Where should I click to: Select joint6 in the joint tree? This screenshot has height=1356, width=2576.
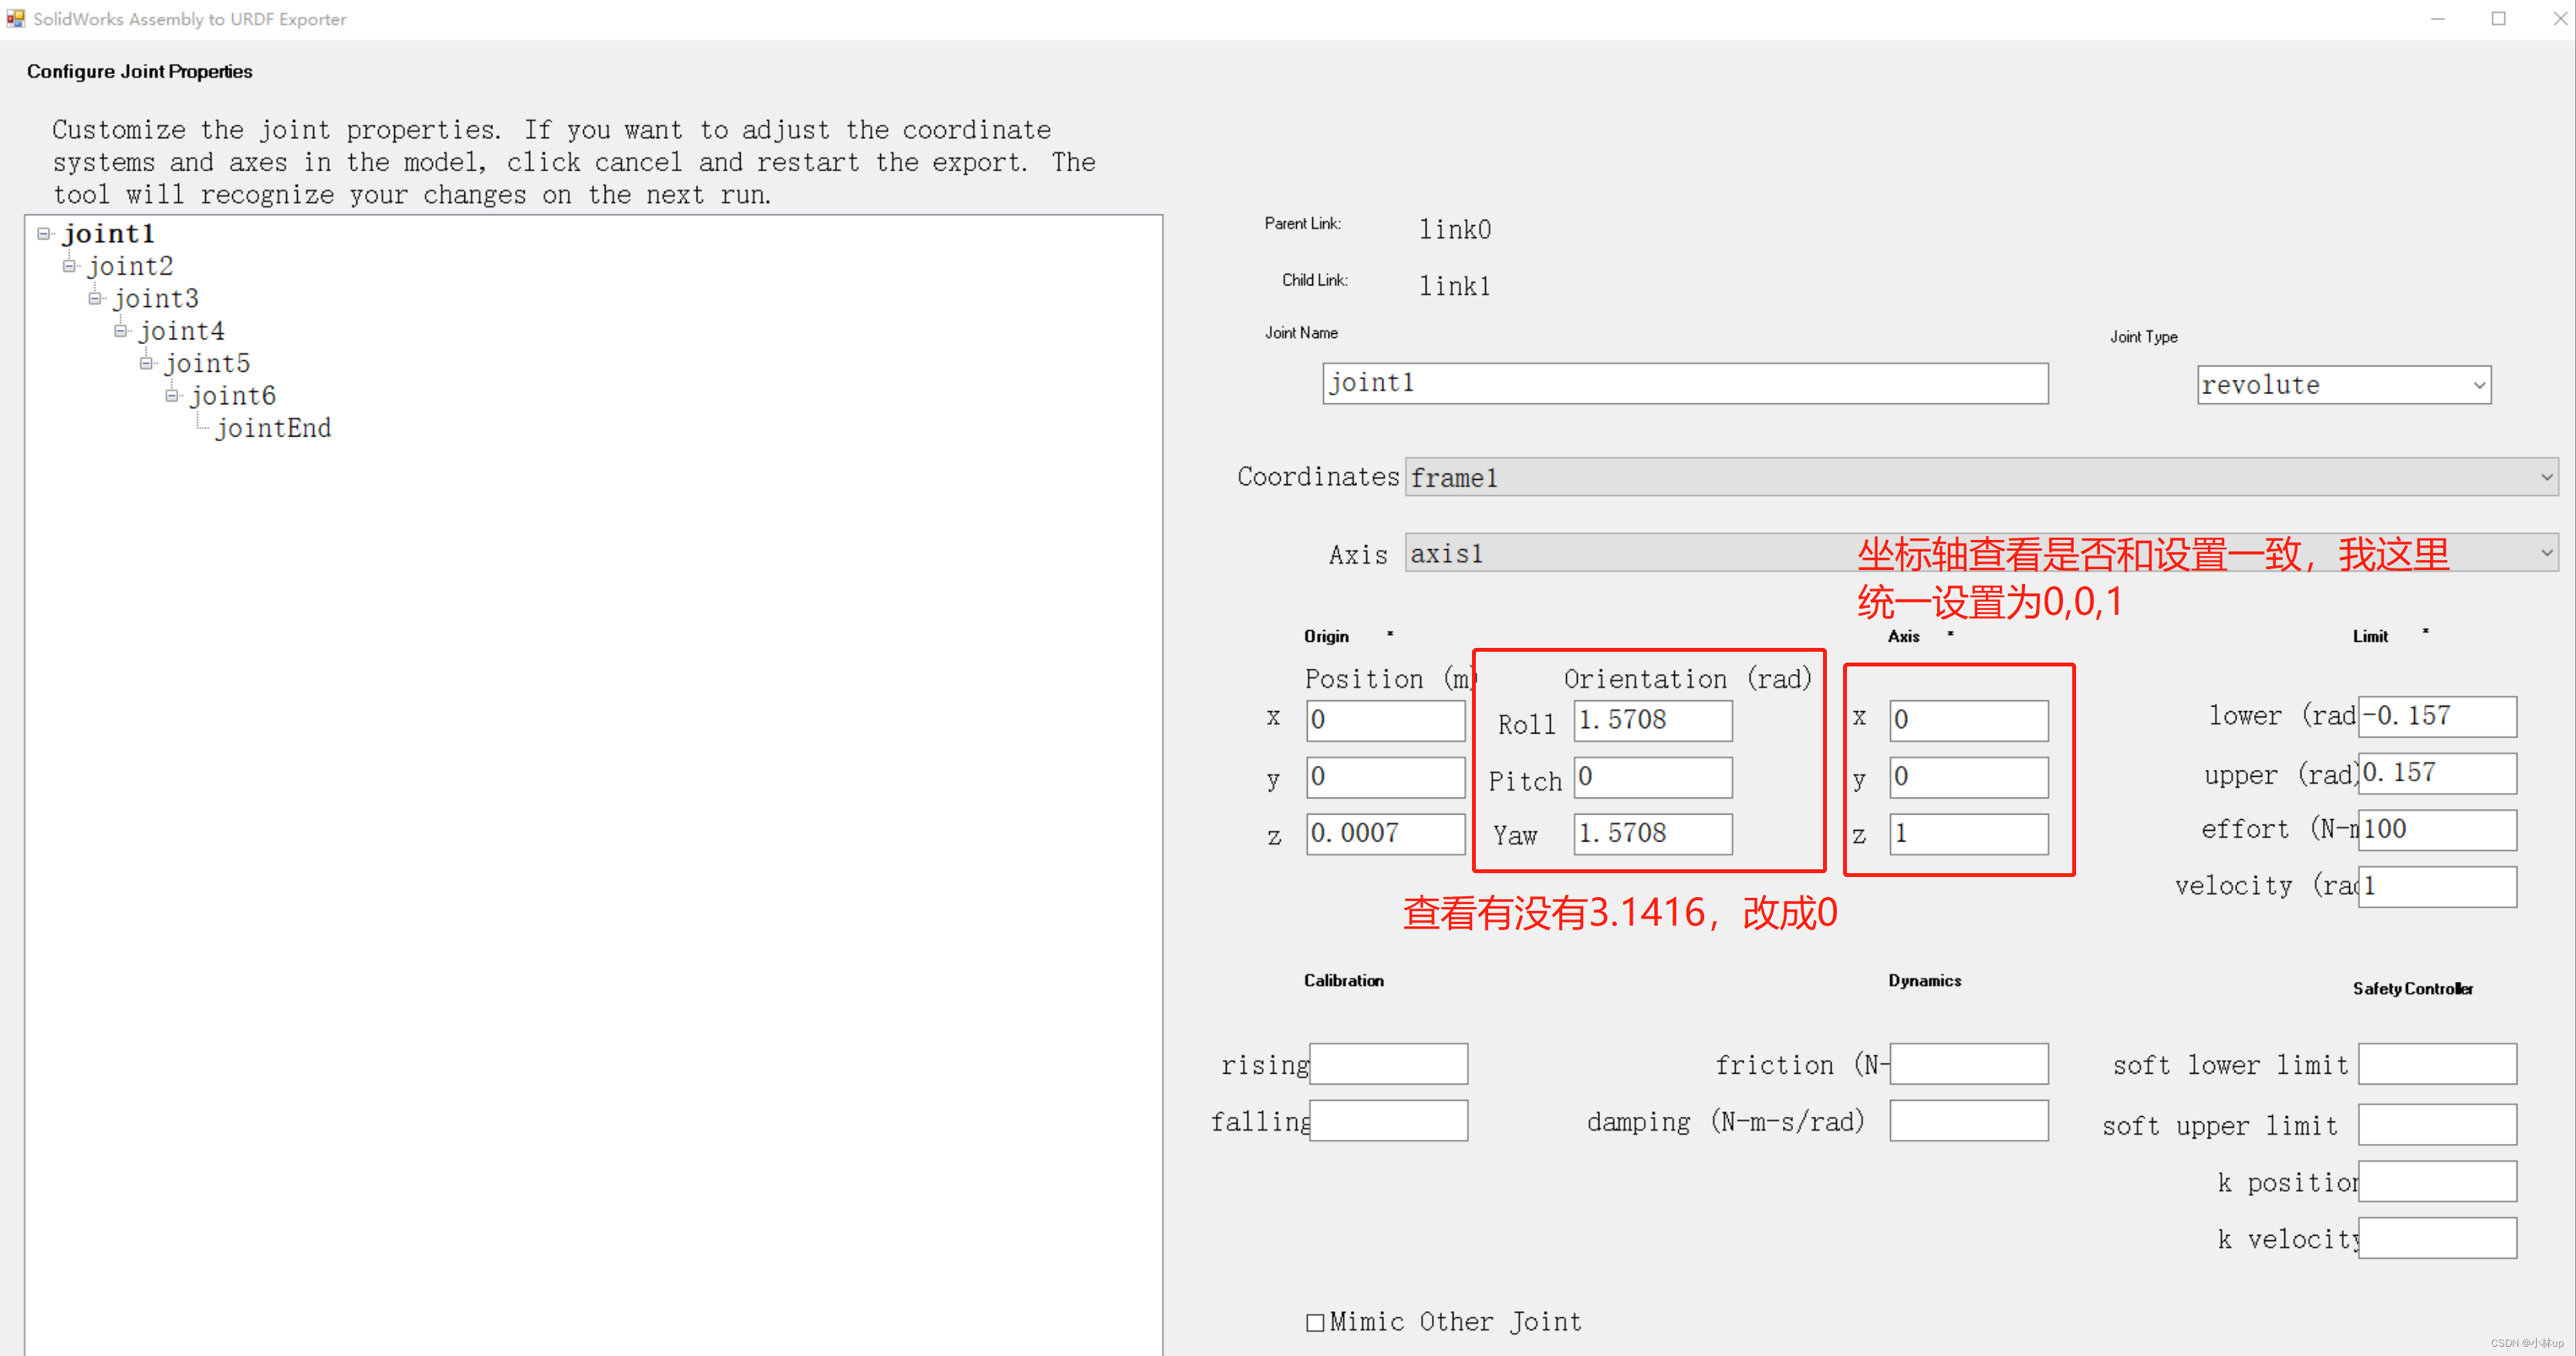[234, 396]
